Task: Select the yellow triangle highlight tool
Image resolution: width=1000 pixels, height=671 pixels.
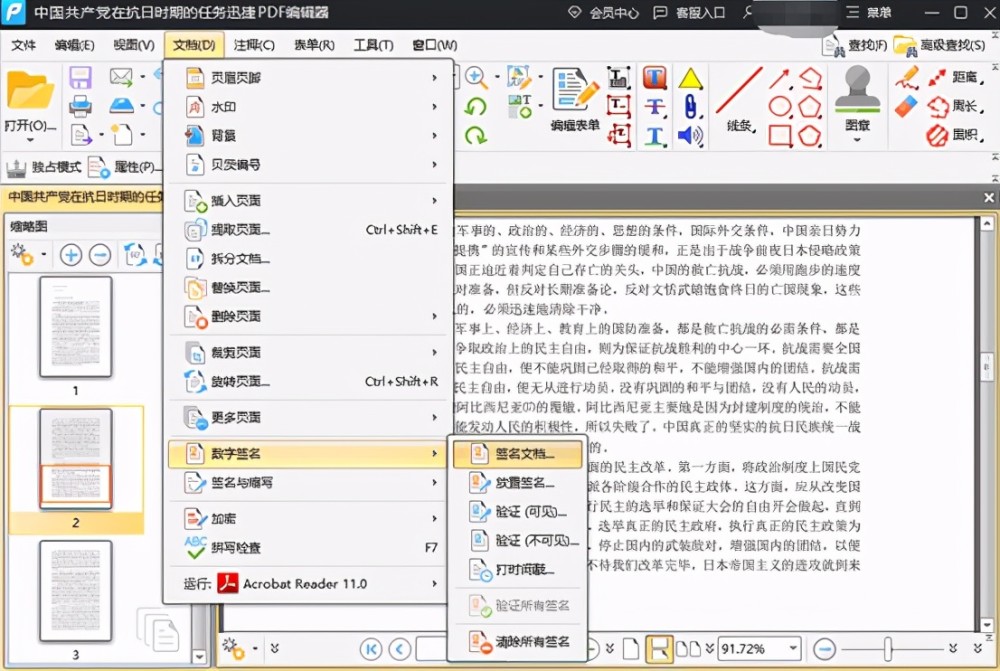Action: (x=691, y=78)
